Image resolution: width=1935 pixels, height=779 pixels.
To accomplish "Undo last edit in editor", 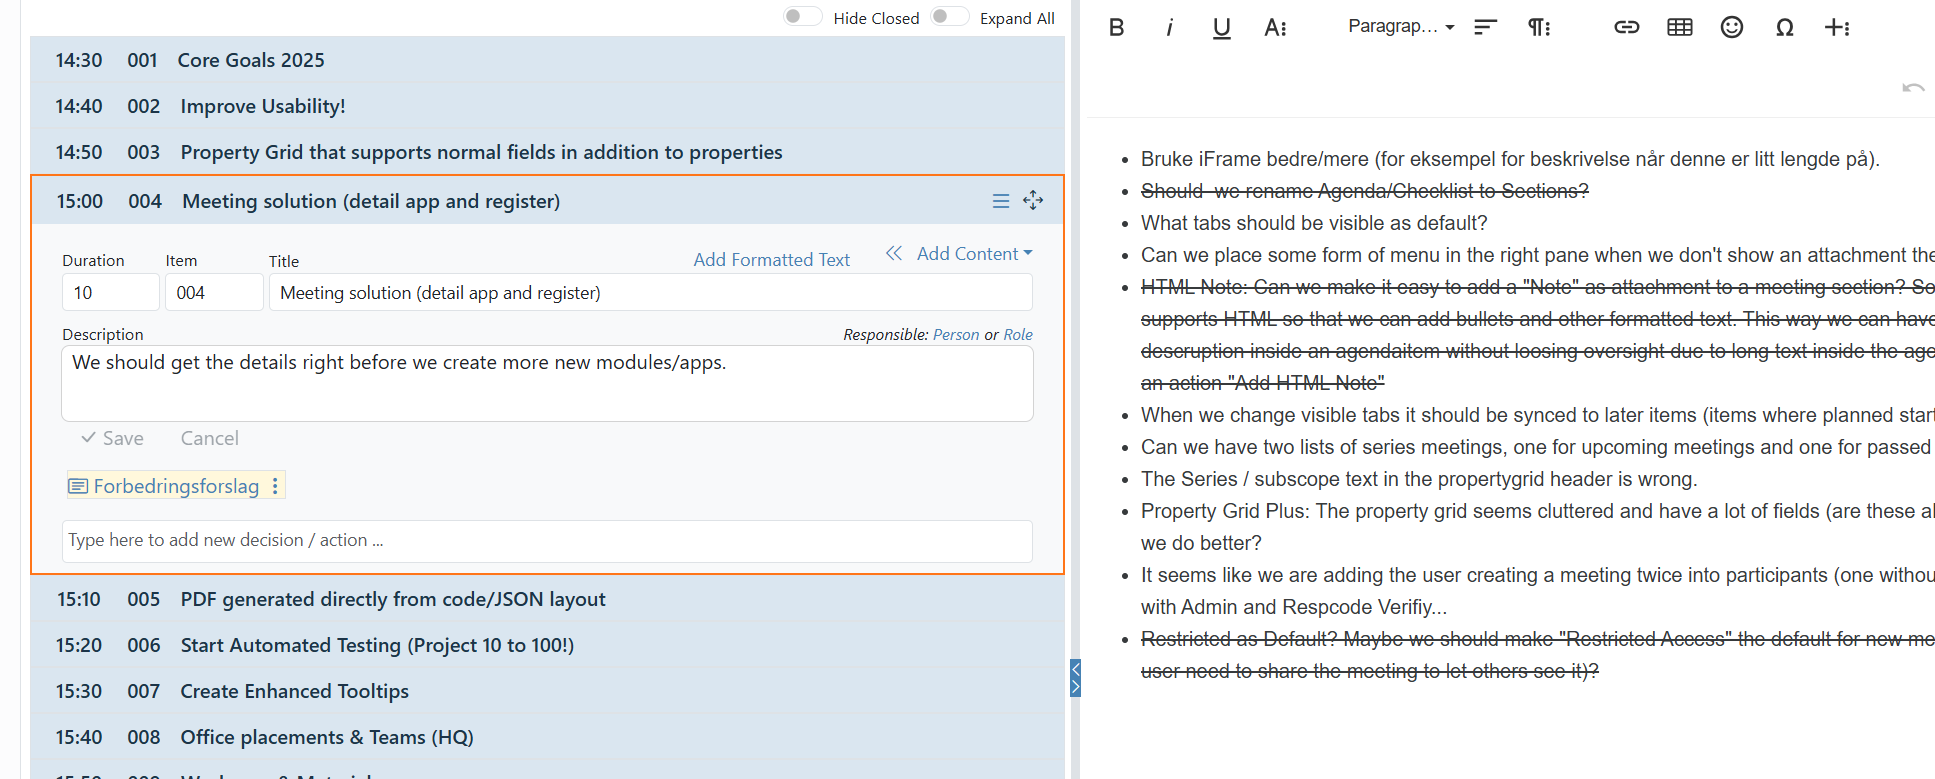I will (x=1913, y=88).
